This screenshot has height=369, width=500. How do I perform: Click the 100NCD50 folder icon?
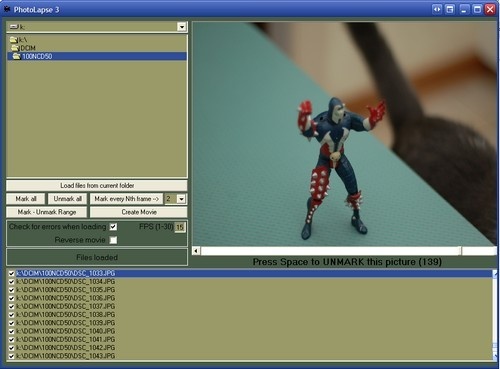17,56
